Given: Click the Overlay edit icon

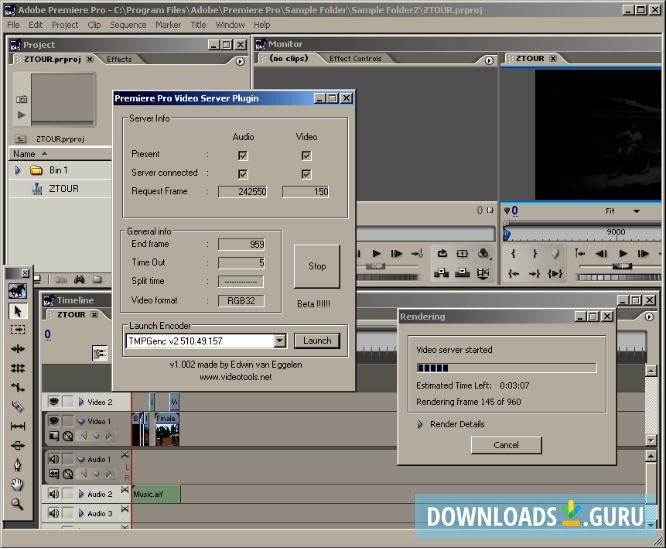Looking at the screenshot, I should (462, 273).
